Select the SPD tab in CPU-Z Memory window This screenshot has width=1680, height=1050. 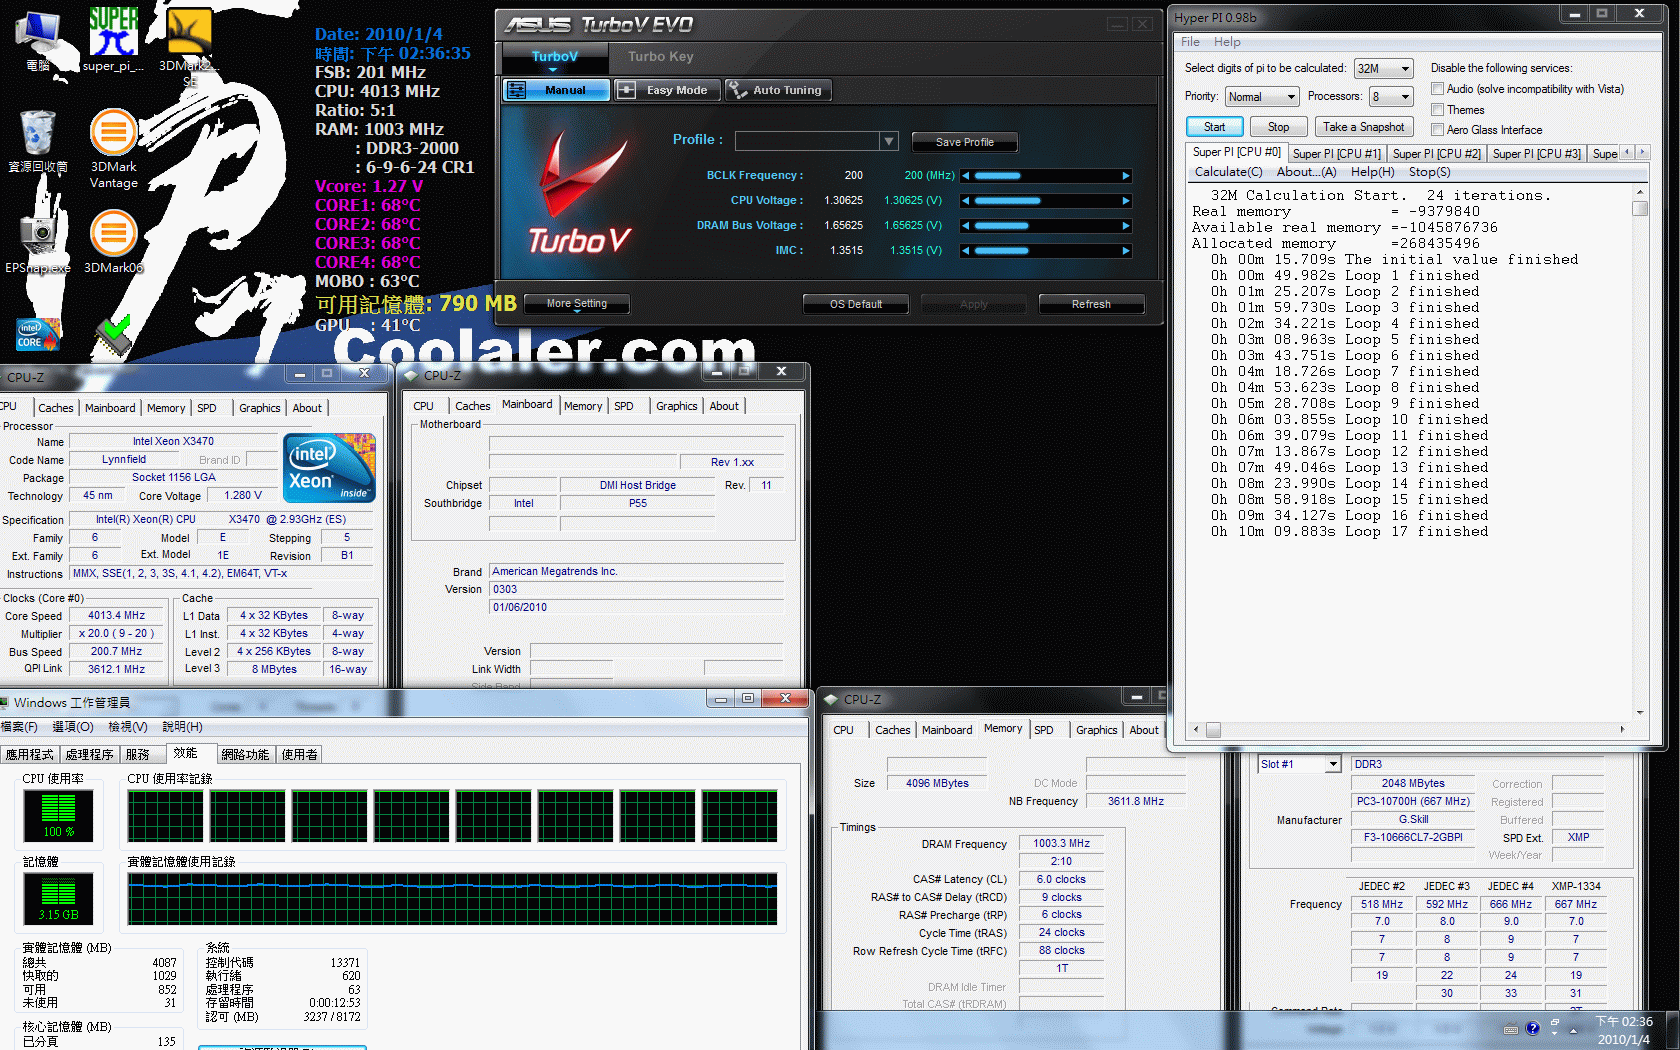[x=1043, y=730]
